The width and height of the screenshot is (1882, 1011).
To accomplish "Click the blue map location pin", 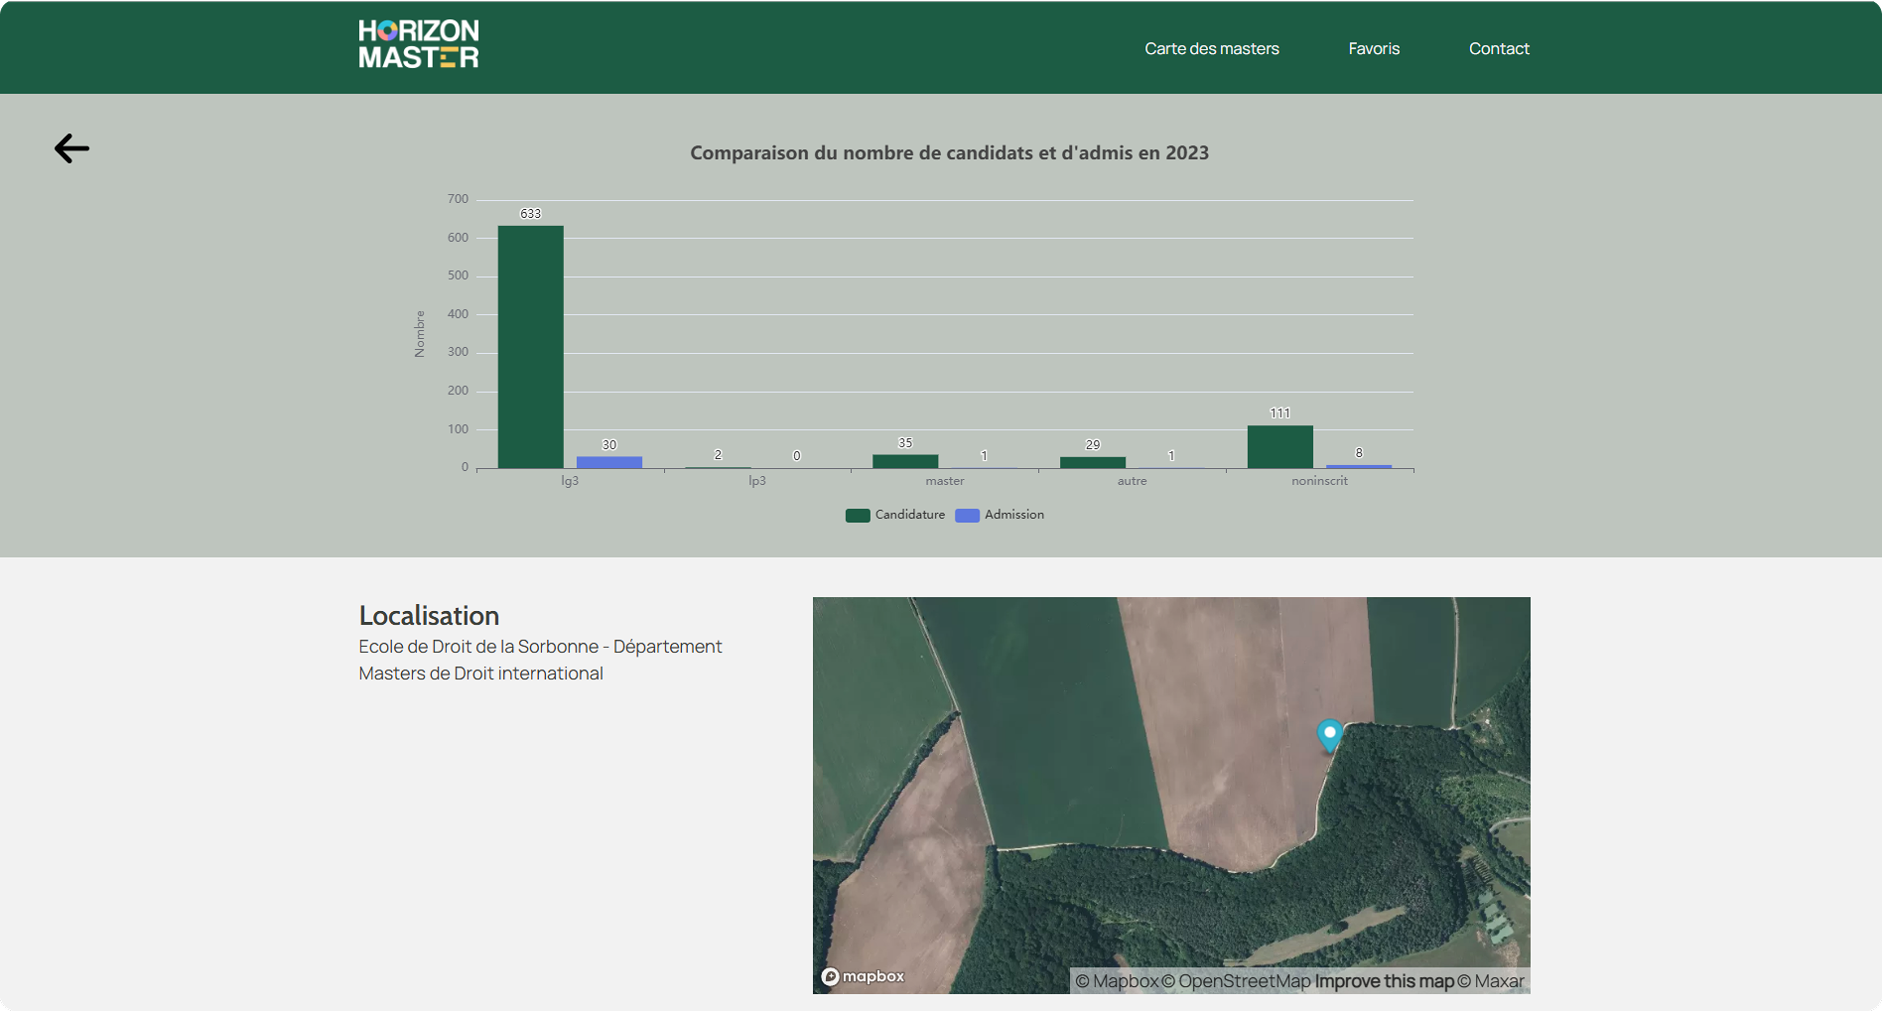I will pos(1329,735).
